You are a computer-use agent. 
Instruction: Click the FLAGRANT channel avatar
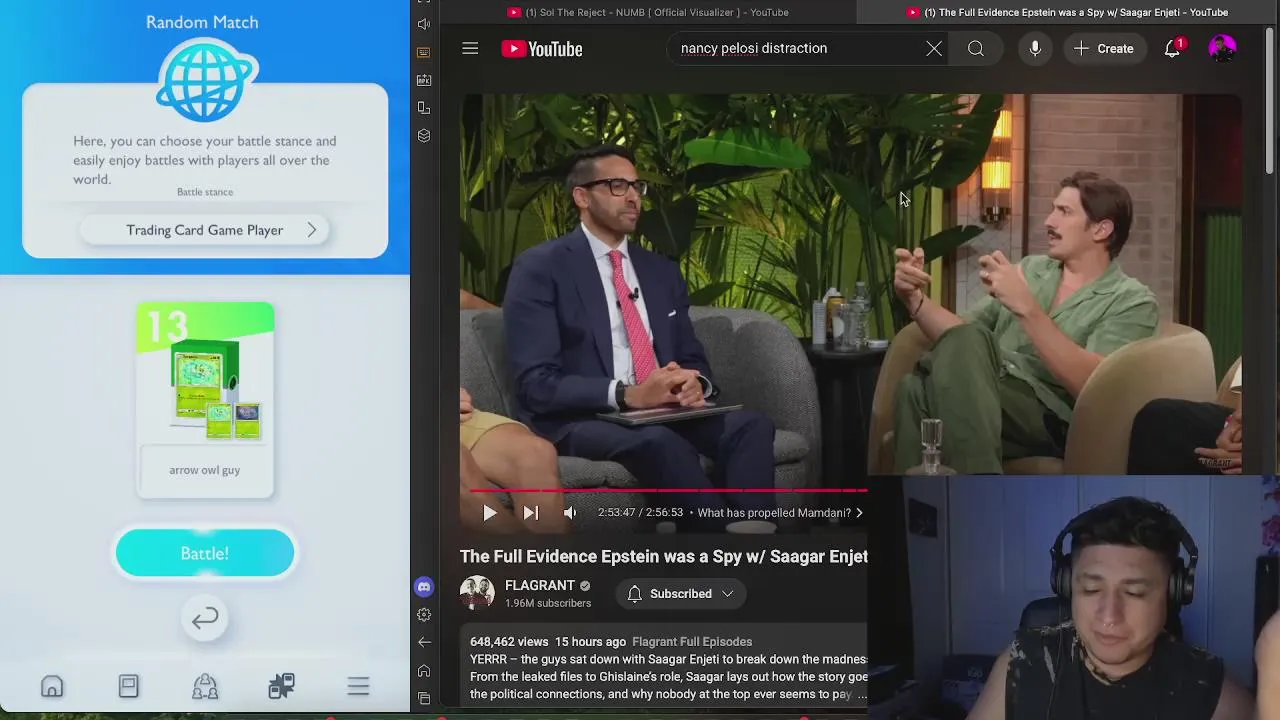coord(477,593)
